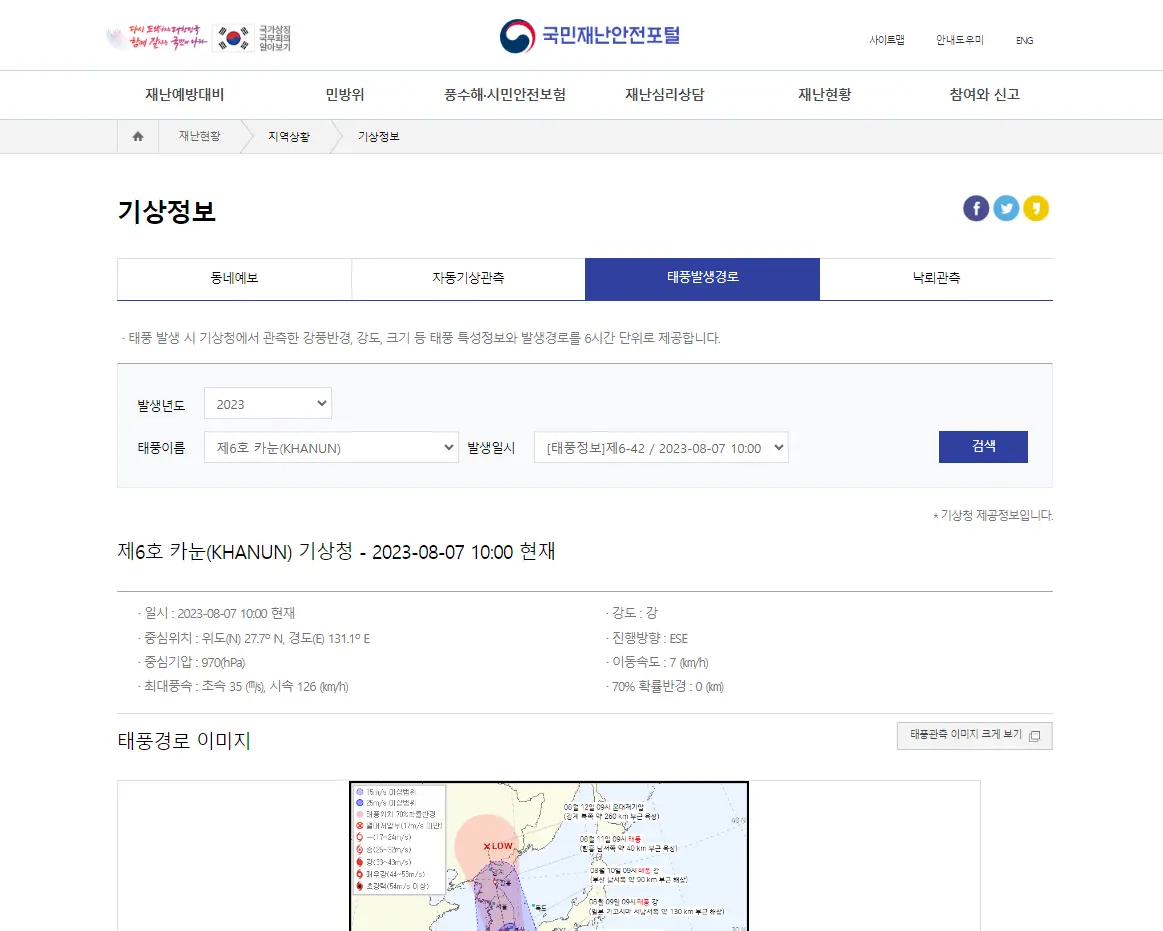Switch to the 자동기상관측 tab

pyautogui.click(x=468, y=279)
